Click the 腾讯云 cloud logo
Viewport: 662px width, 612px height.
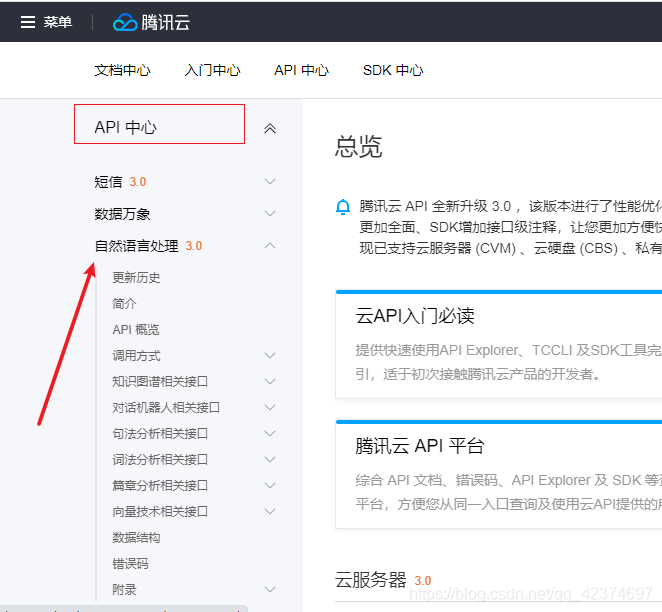pos(151,22)
